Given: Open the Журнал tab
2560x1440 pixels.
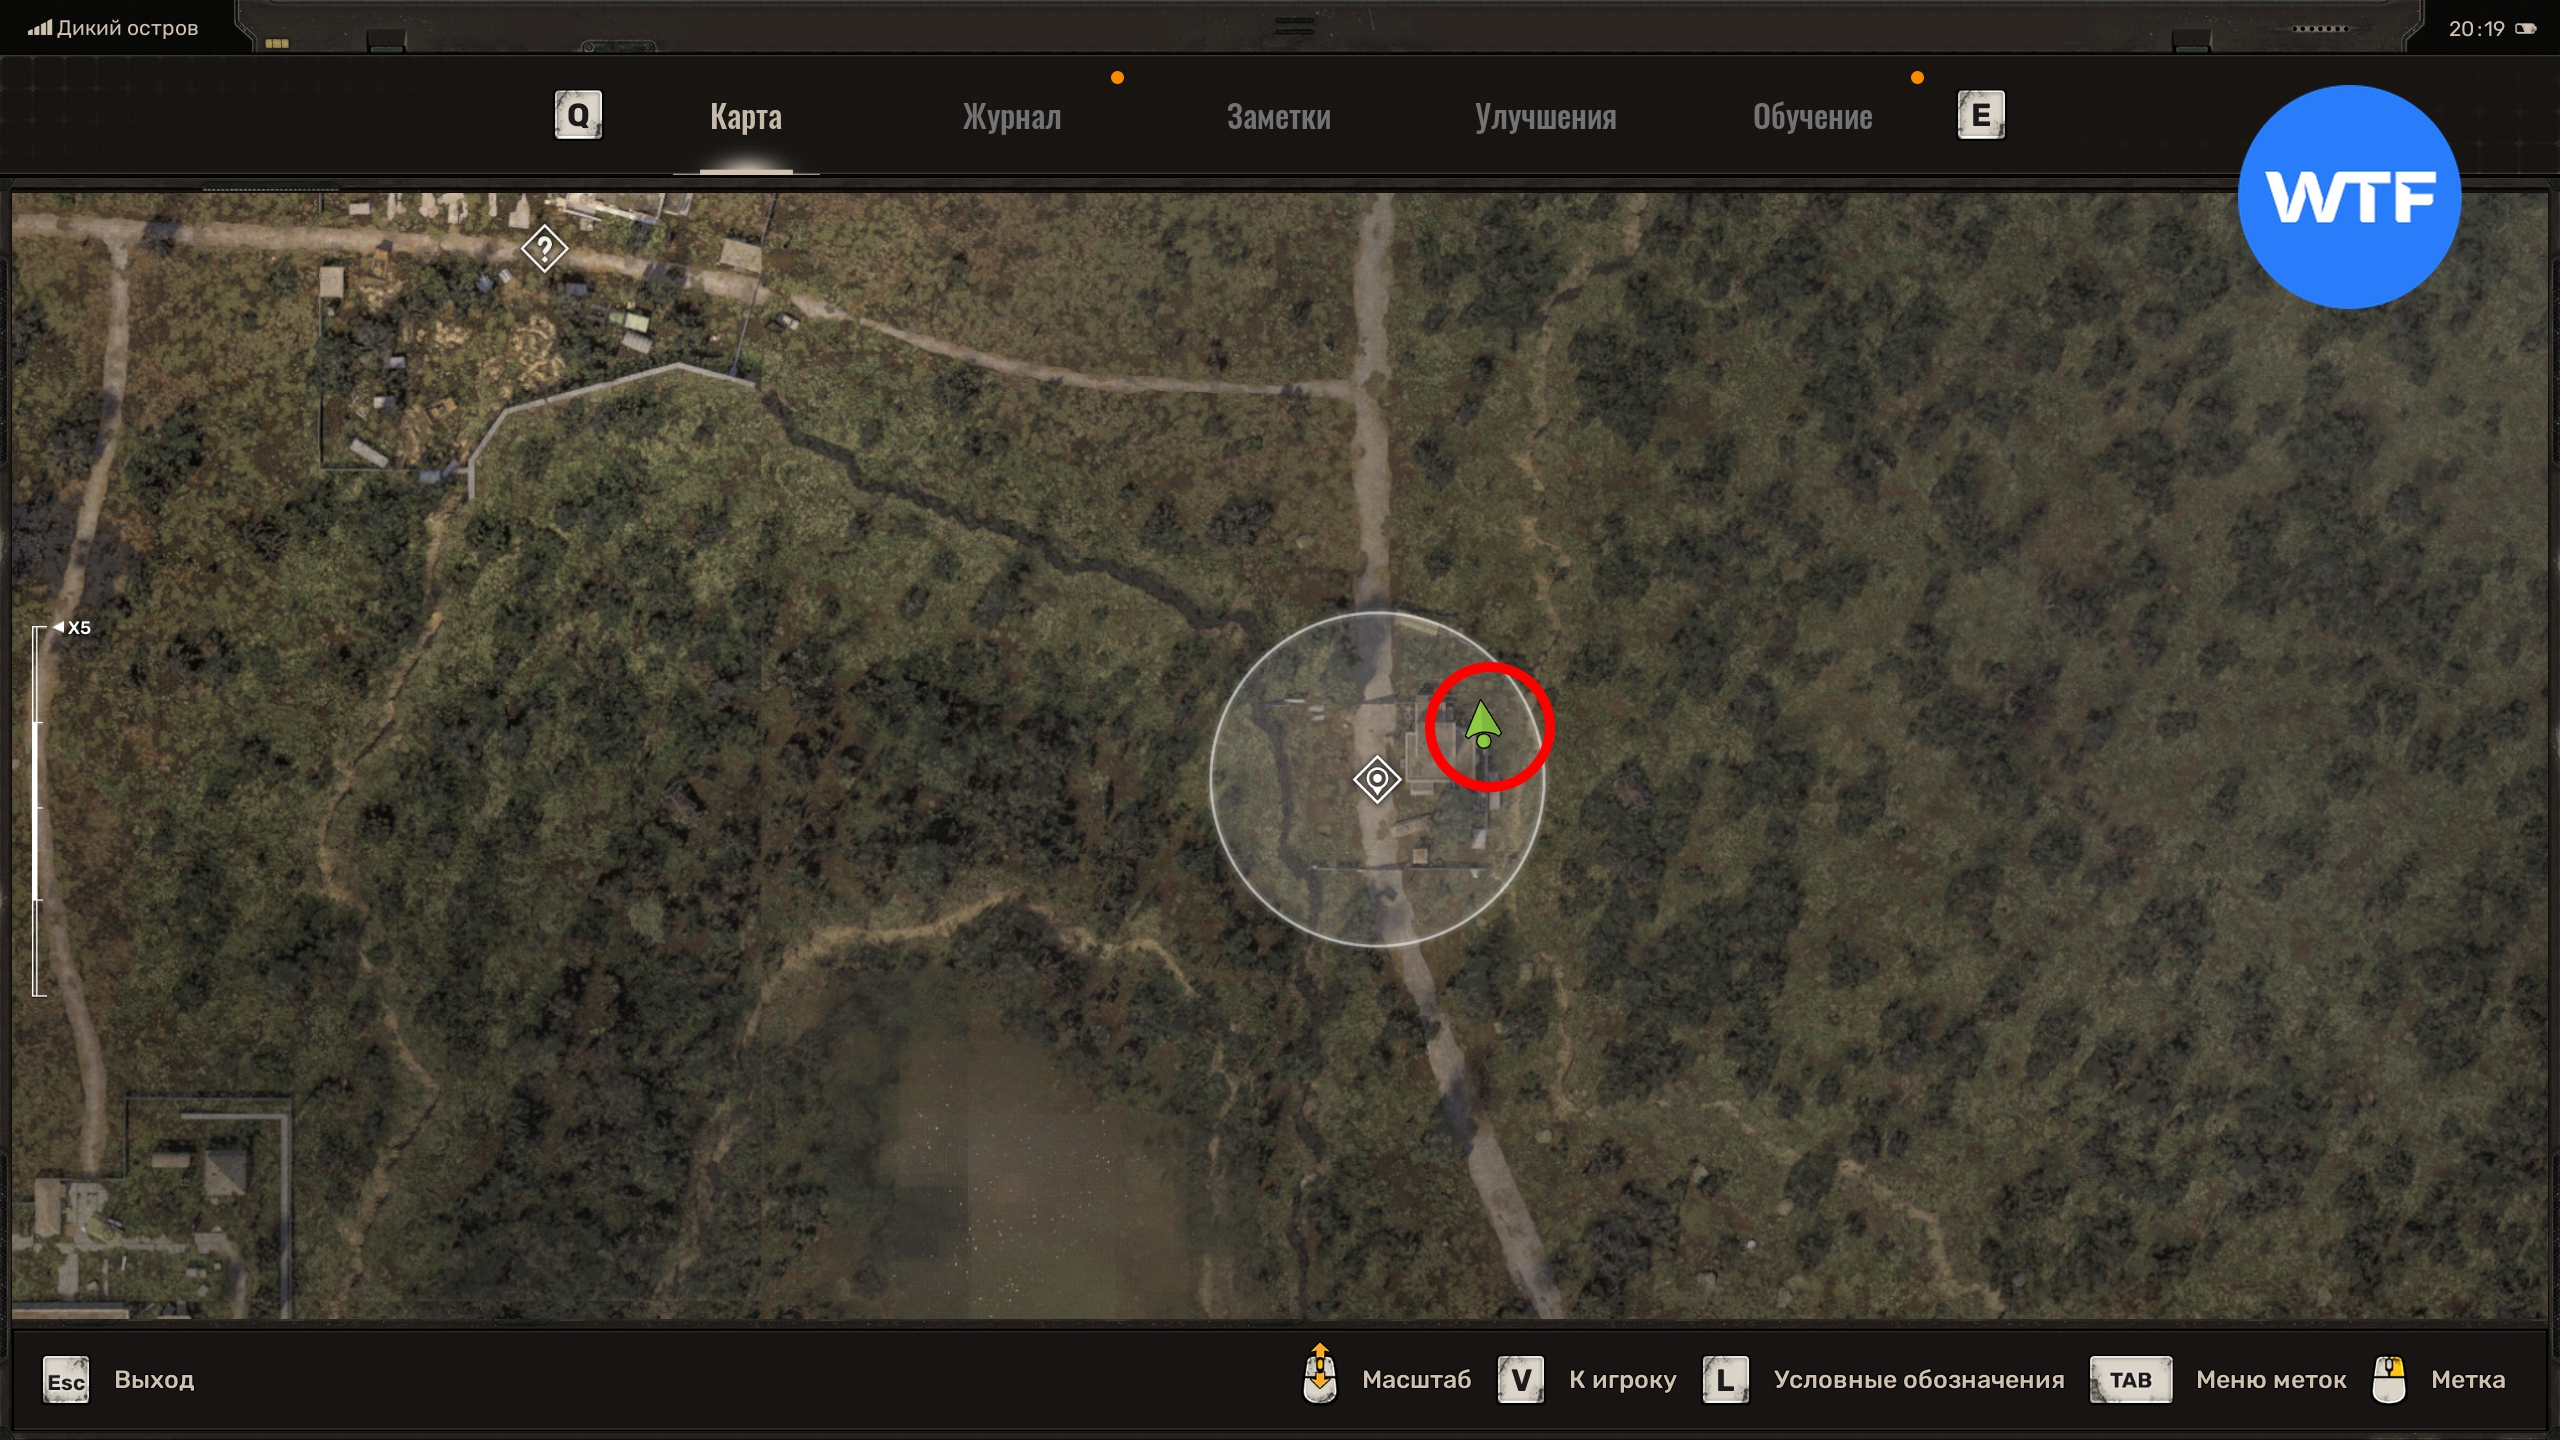Looking at the screenshot, I should pos(1011,117).
